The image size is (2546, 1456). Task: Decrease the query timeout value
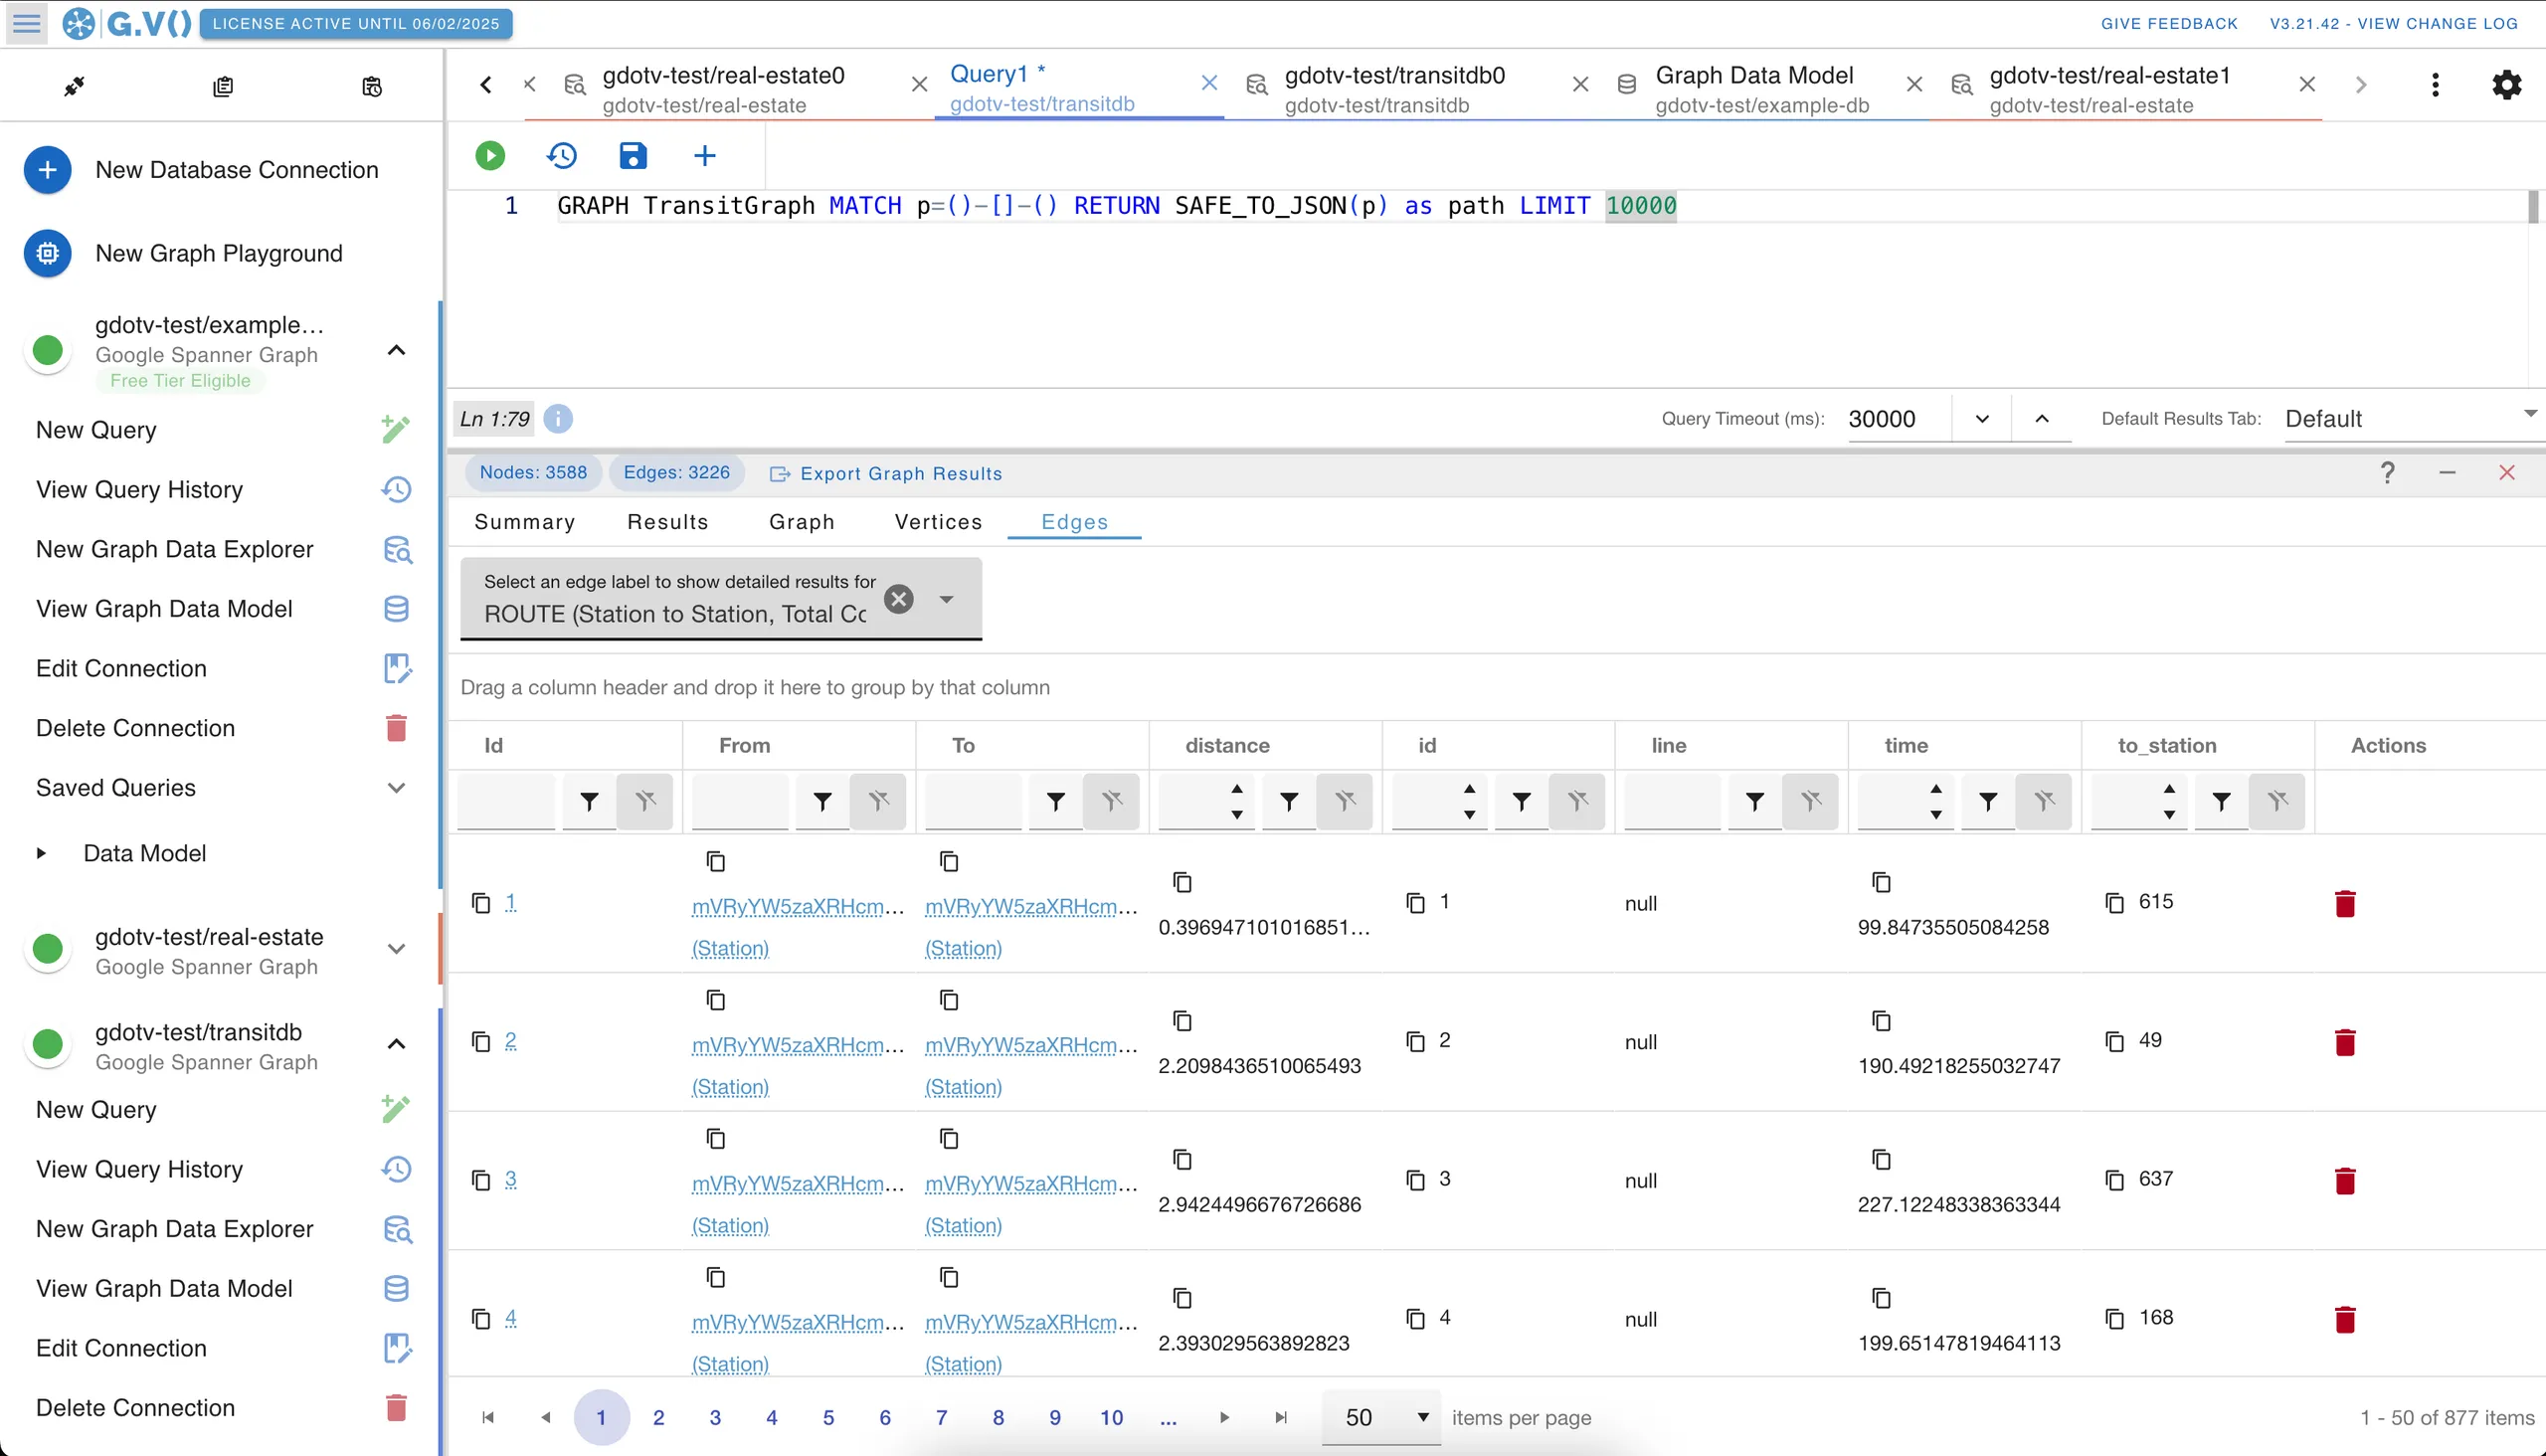[1982, 419]
